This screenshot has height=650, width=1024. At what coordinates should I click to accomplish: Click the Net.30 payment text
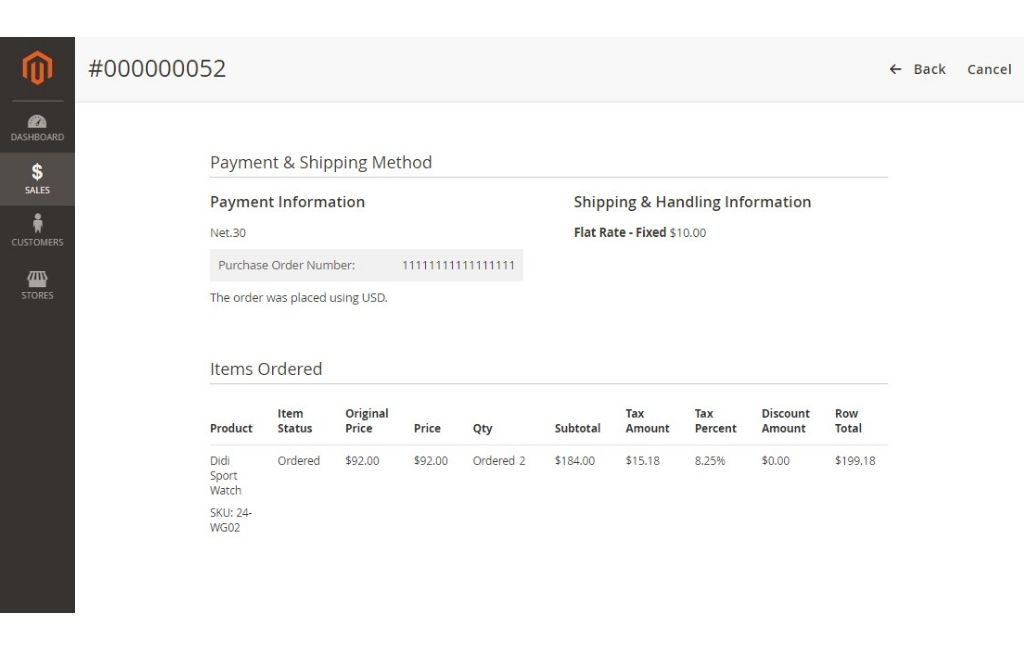tap(228, 233)
